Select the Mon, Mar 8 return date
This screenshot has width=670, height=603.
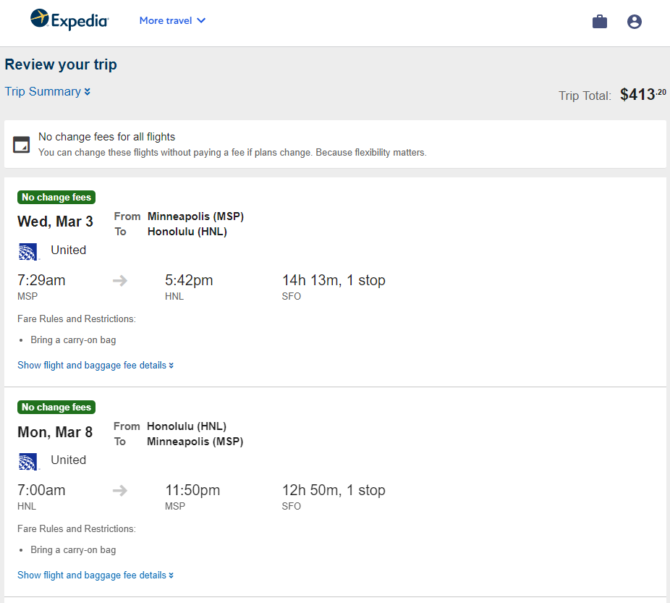55,432
